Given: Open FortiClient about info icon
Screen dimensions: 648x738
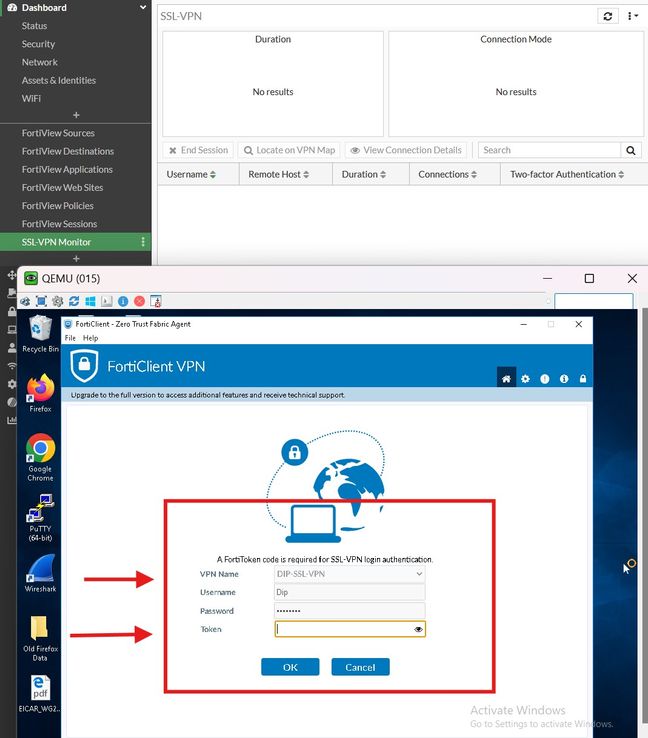Looking at the screenshot, I should click(x=564, y=379).
